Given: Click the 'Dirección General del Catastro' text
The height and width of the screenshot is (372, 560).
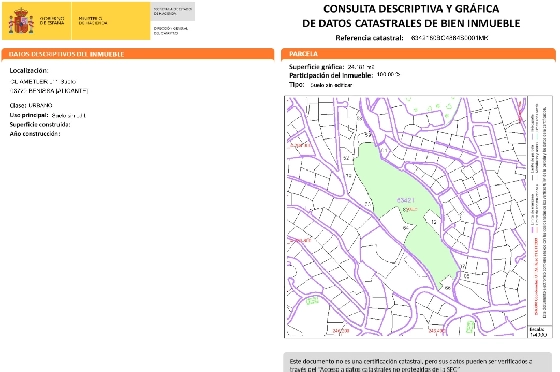Looking at the screenshot, I should (x=171, y=31).
